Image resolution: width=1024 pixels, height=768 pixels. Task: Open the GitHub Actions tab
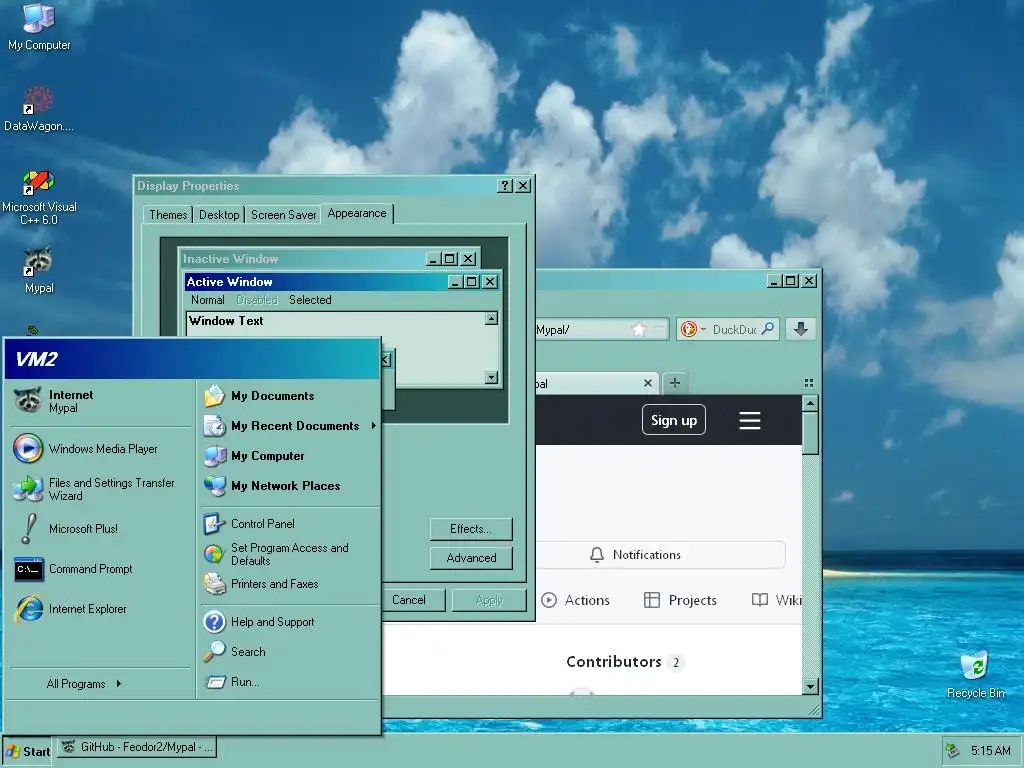pyautogui.click(x=576, y=600)
